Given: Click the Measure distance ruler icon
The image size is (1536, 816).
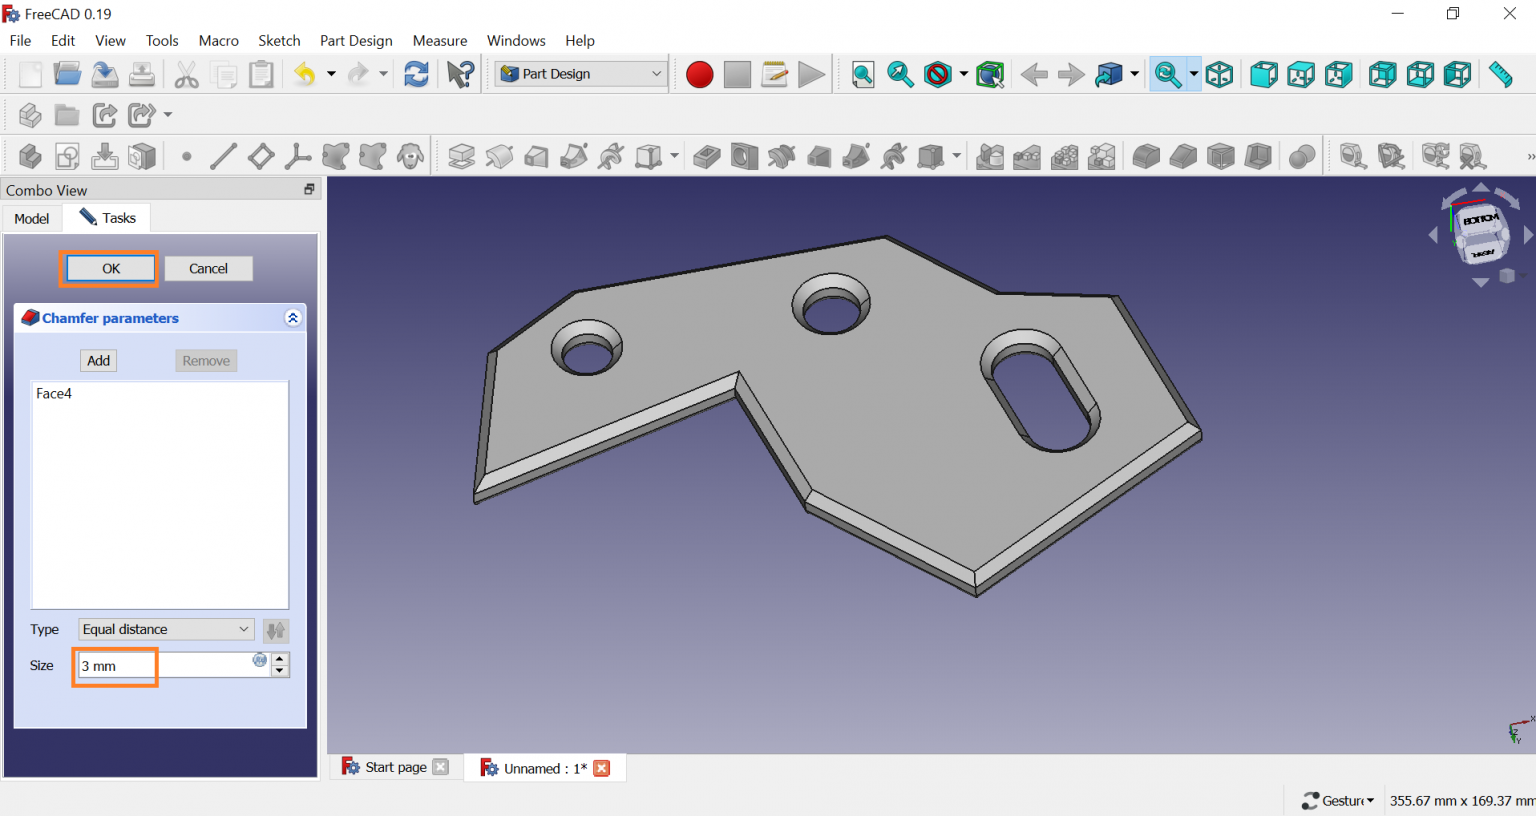Looking at the screenshot, I should [1500, 75].
